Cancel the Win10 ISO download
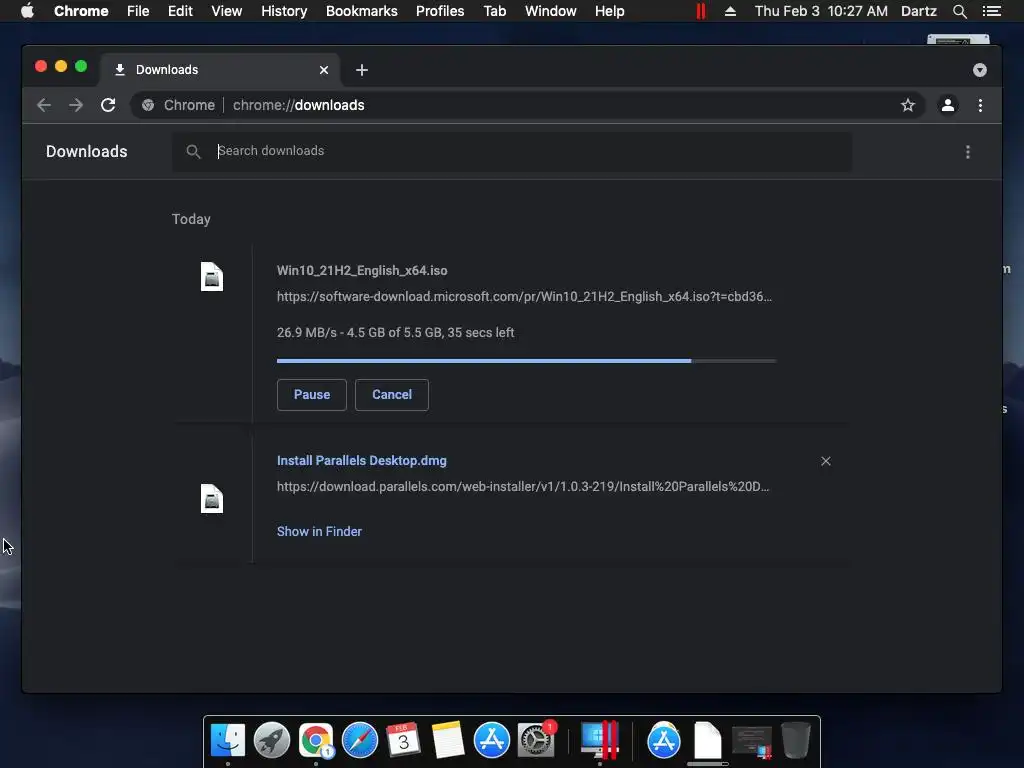 (x=392, y=395)
